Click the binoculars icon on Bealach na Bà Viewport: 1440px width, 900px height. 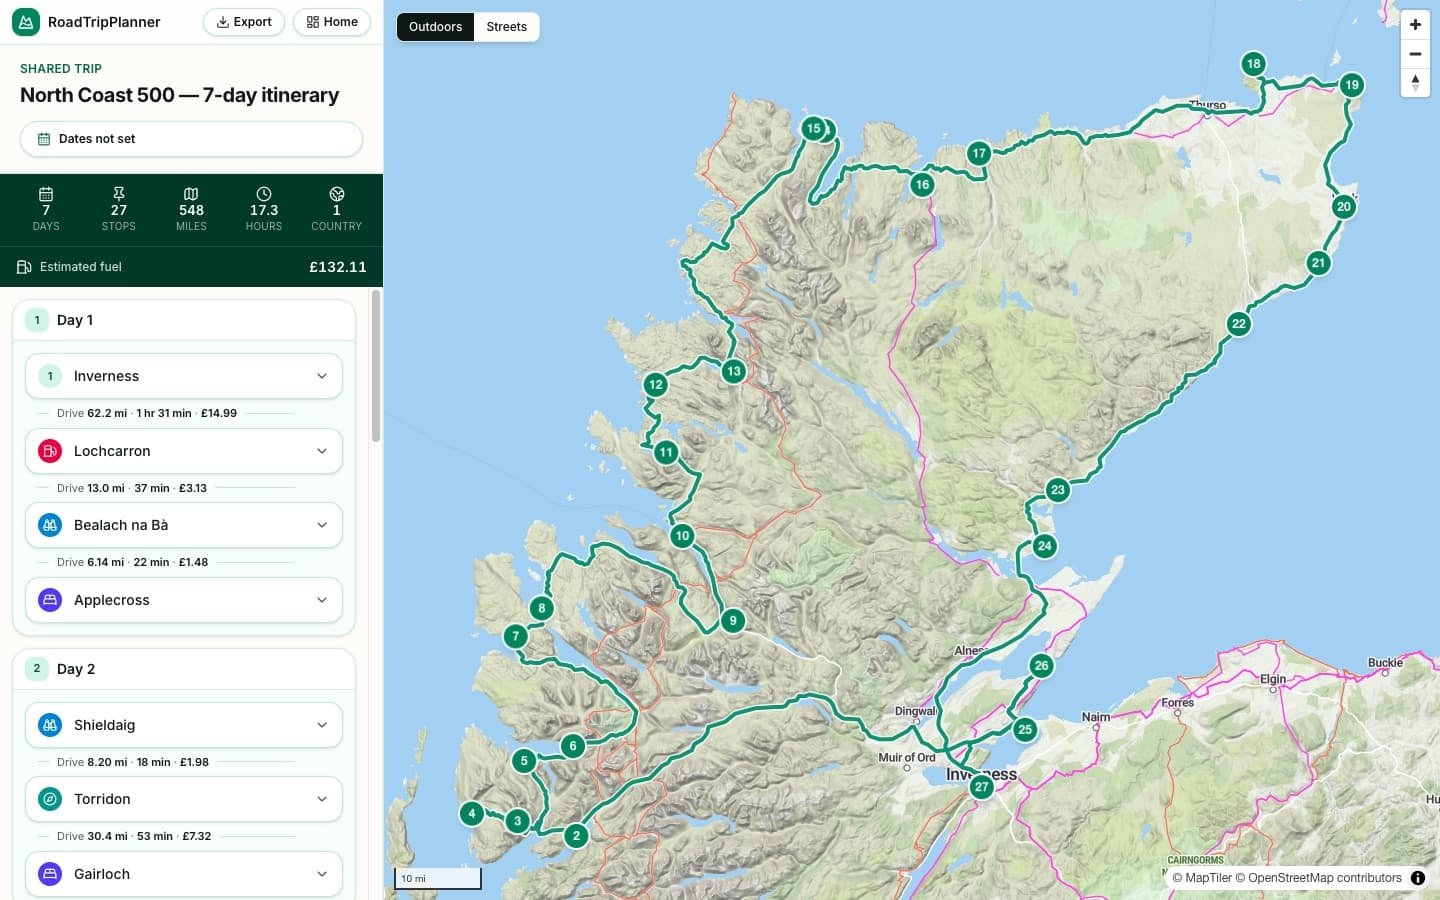click(x=50, y=525)
